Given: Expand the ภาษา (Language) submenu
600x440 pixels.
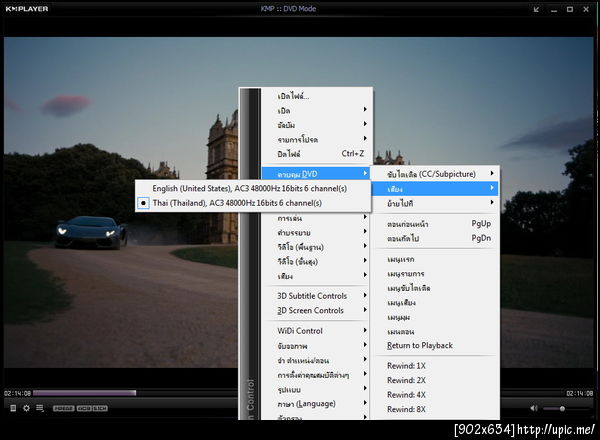Looking at the screenshot, I should coord(315,403).
